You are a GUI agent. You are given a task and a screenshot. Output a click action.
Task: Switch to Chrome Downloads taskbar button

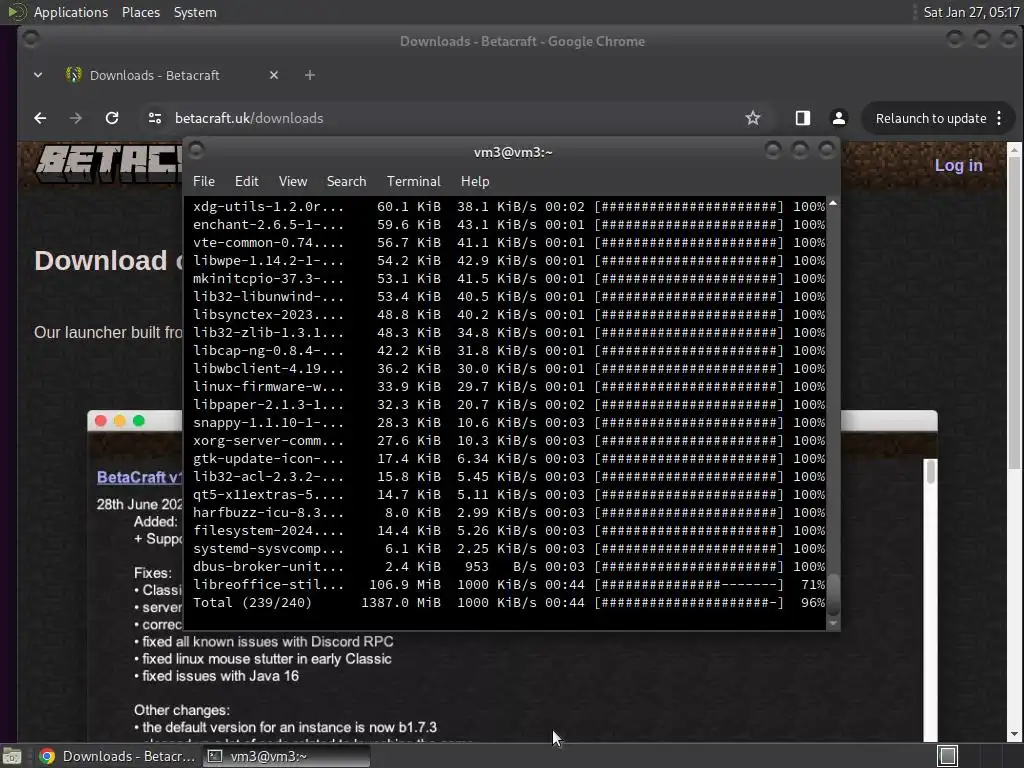[x=118, y=756]
